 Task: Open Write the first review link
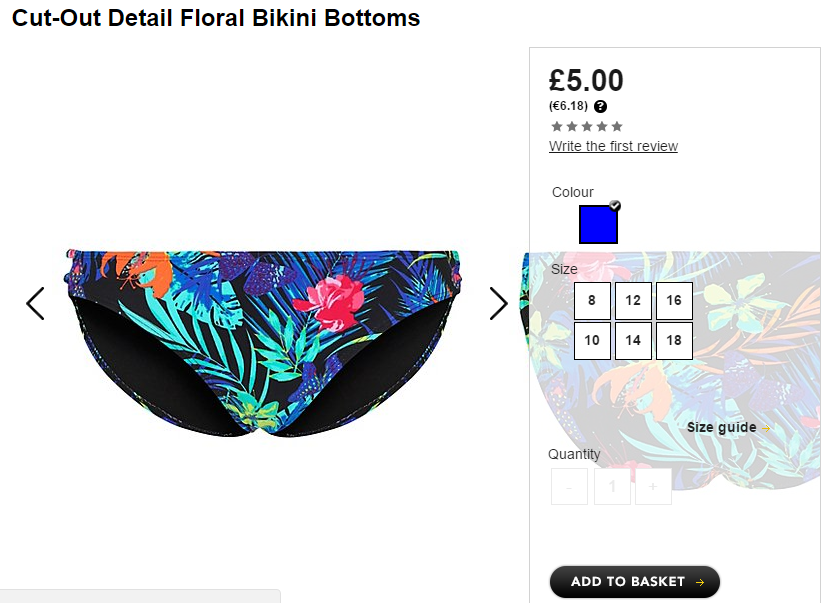coord(613,146)
